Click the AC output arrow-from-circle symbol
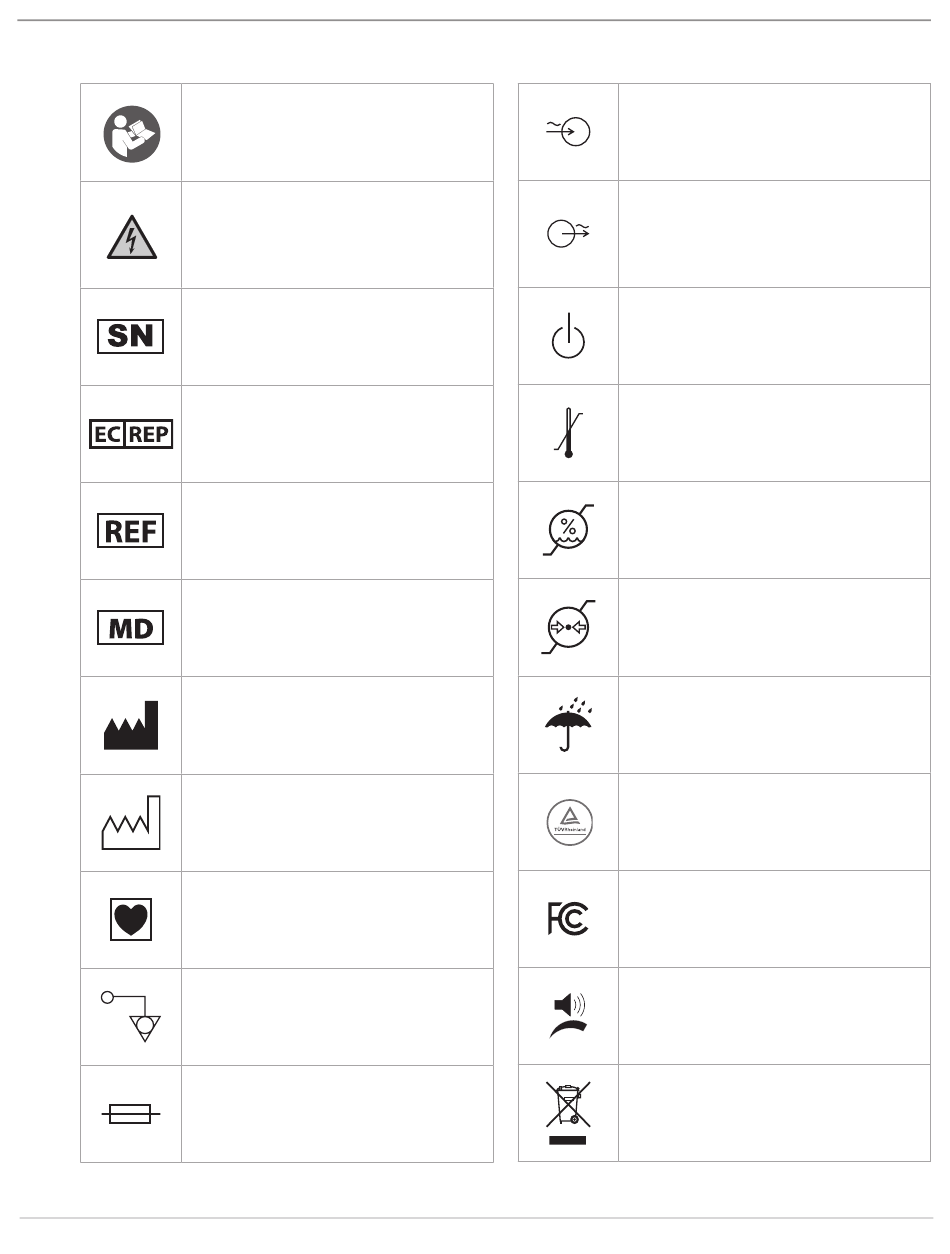 tap(567, 234)
